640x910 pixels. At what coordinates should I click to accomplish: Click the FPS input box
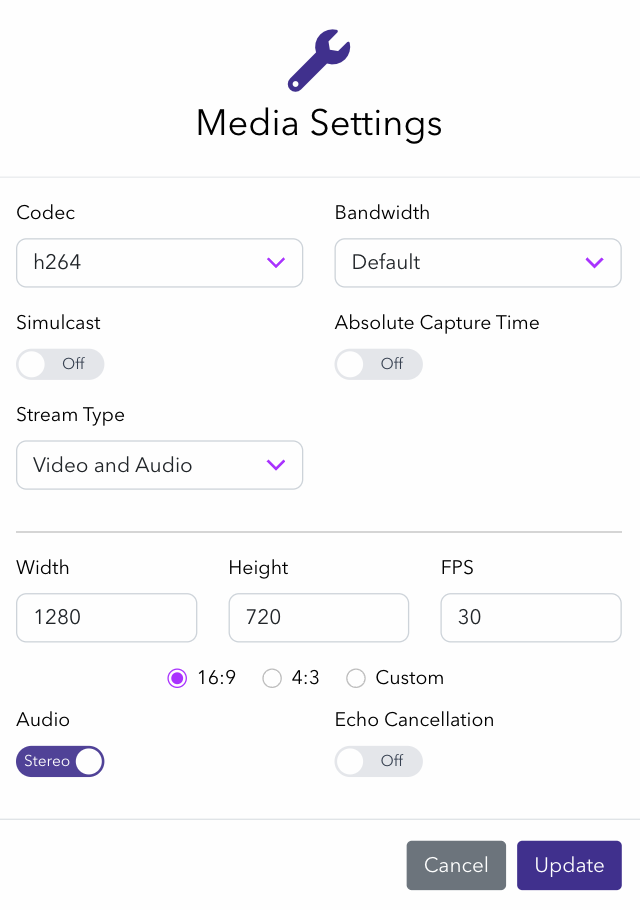(530, 618)
